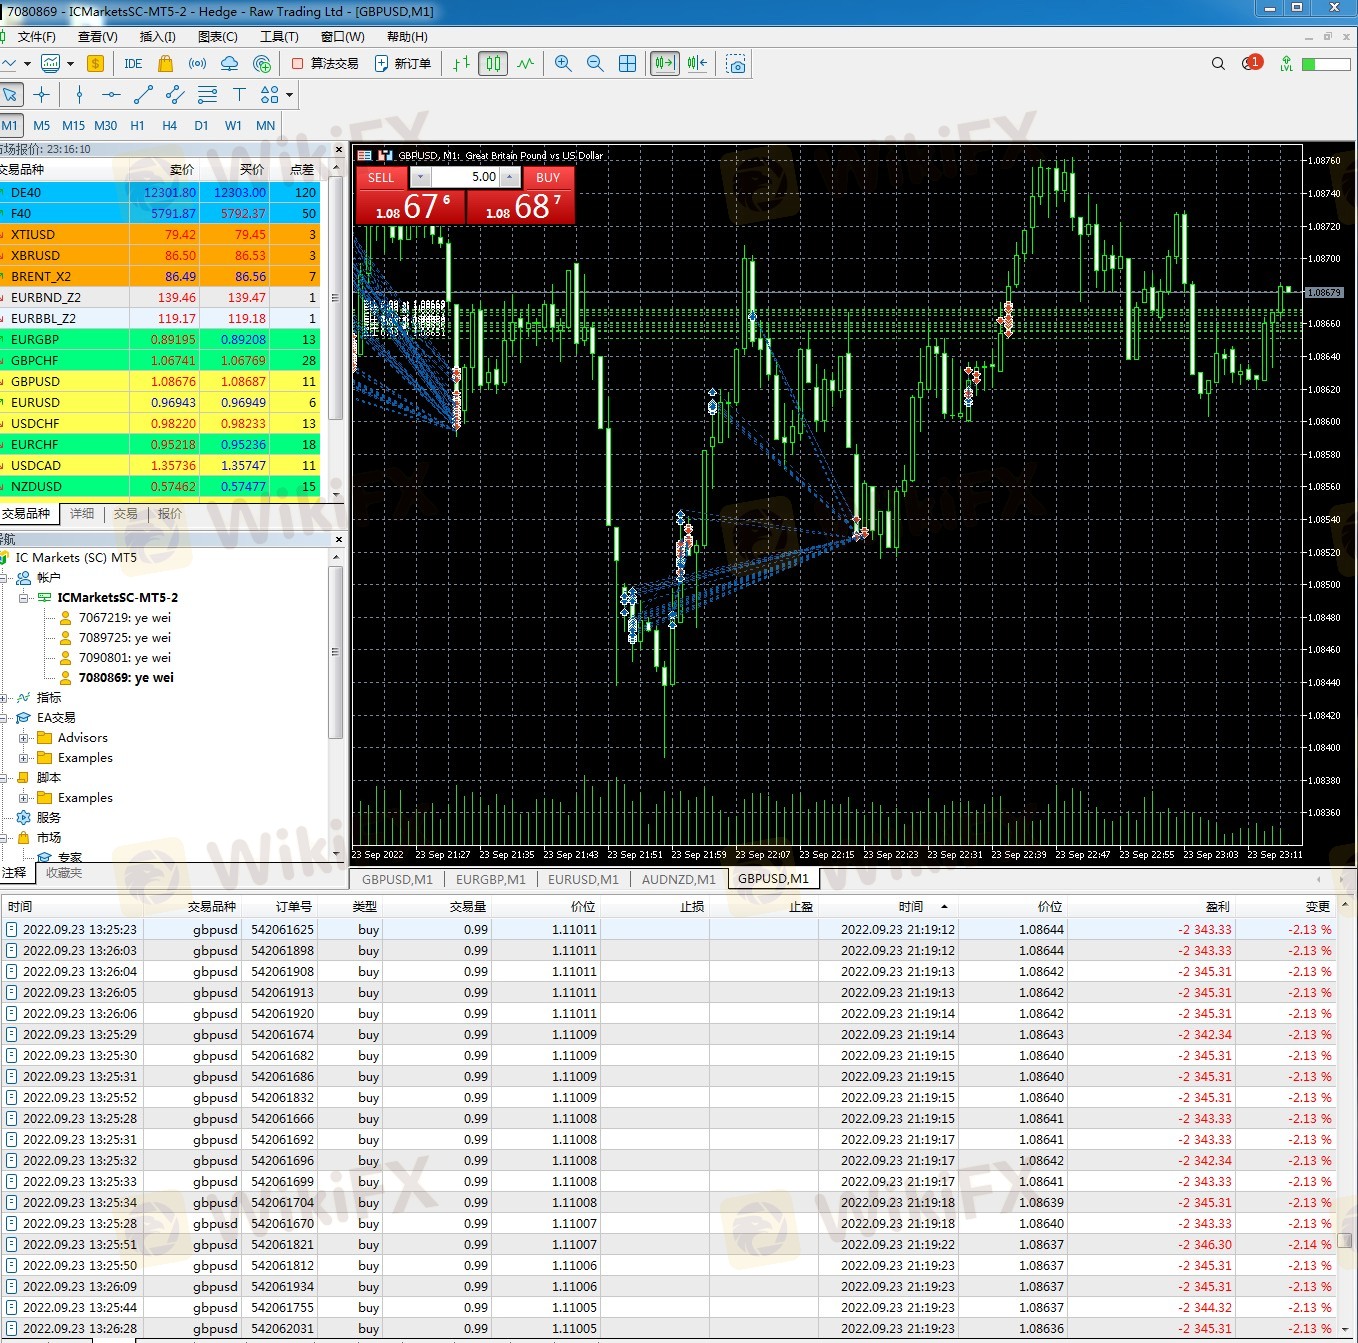The image size is (1358, 1343).
Task: Select the Fibonacci retracement tool
Action: pos(207,94)
